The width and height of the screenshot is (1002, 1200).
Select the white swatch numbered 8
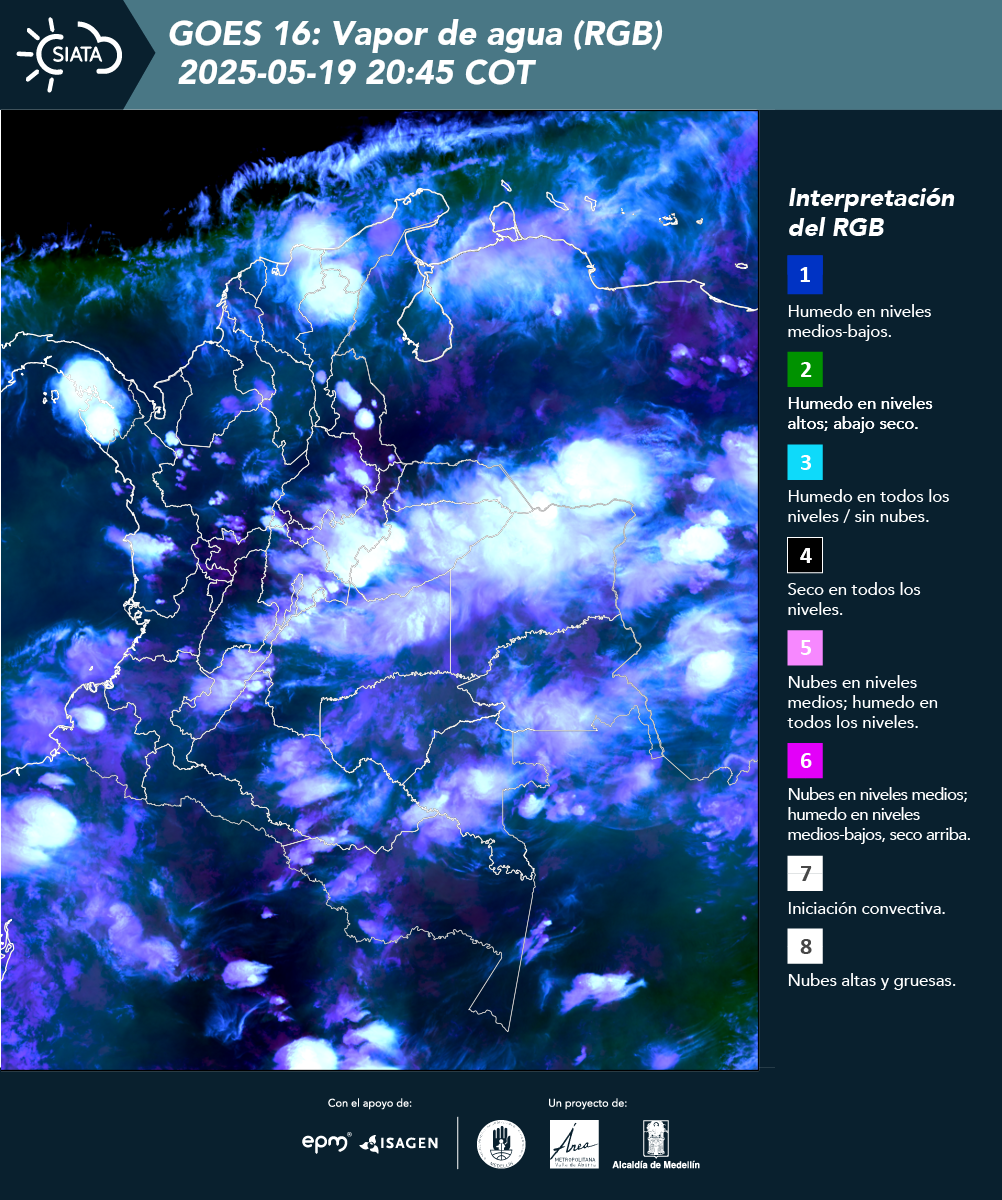[805, 946]
